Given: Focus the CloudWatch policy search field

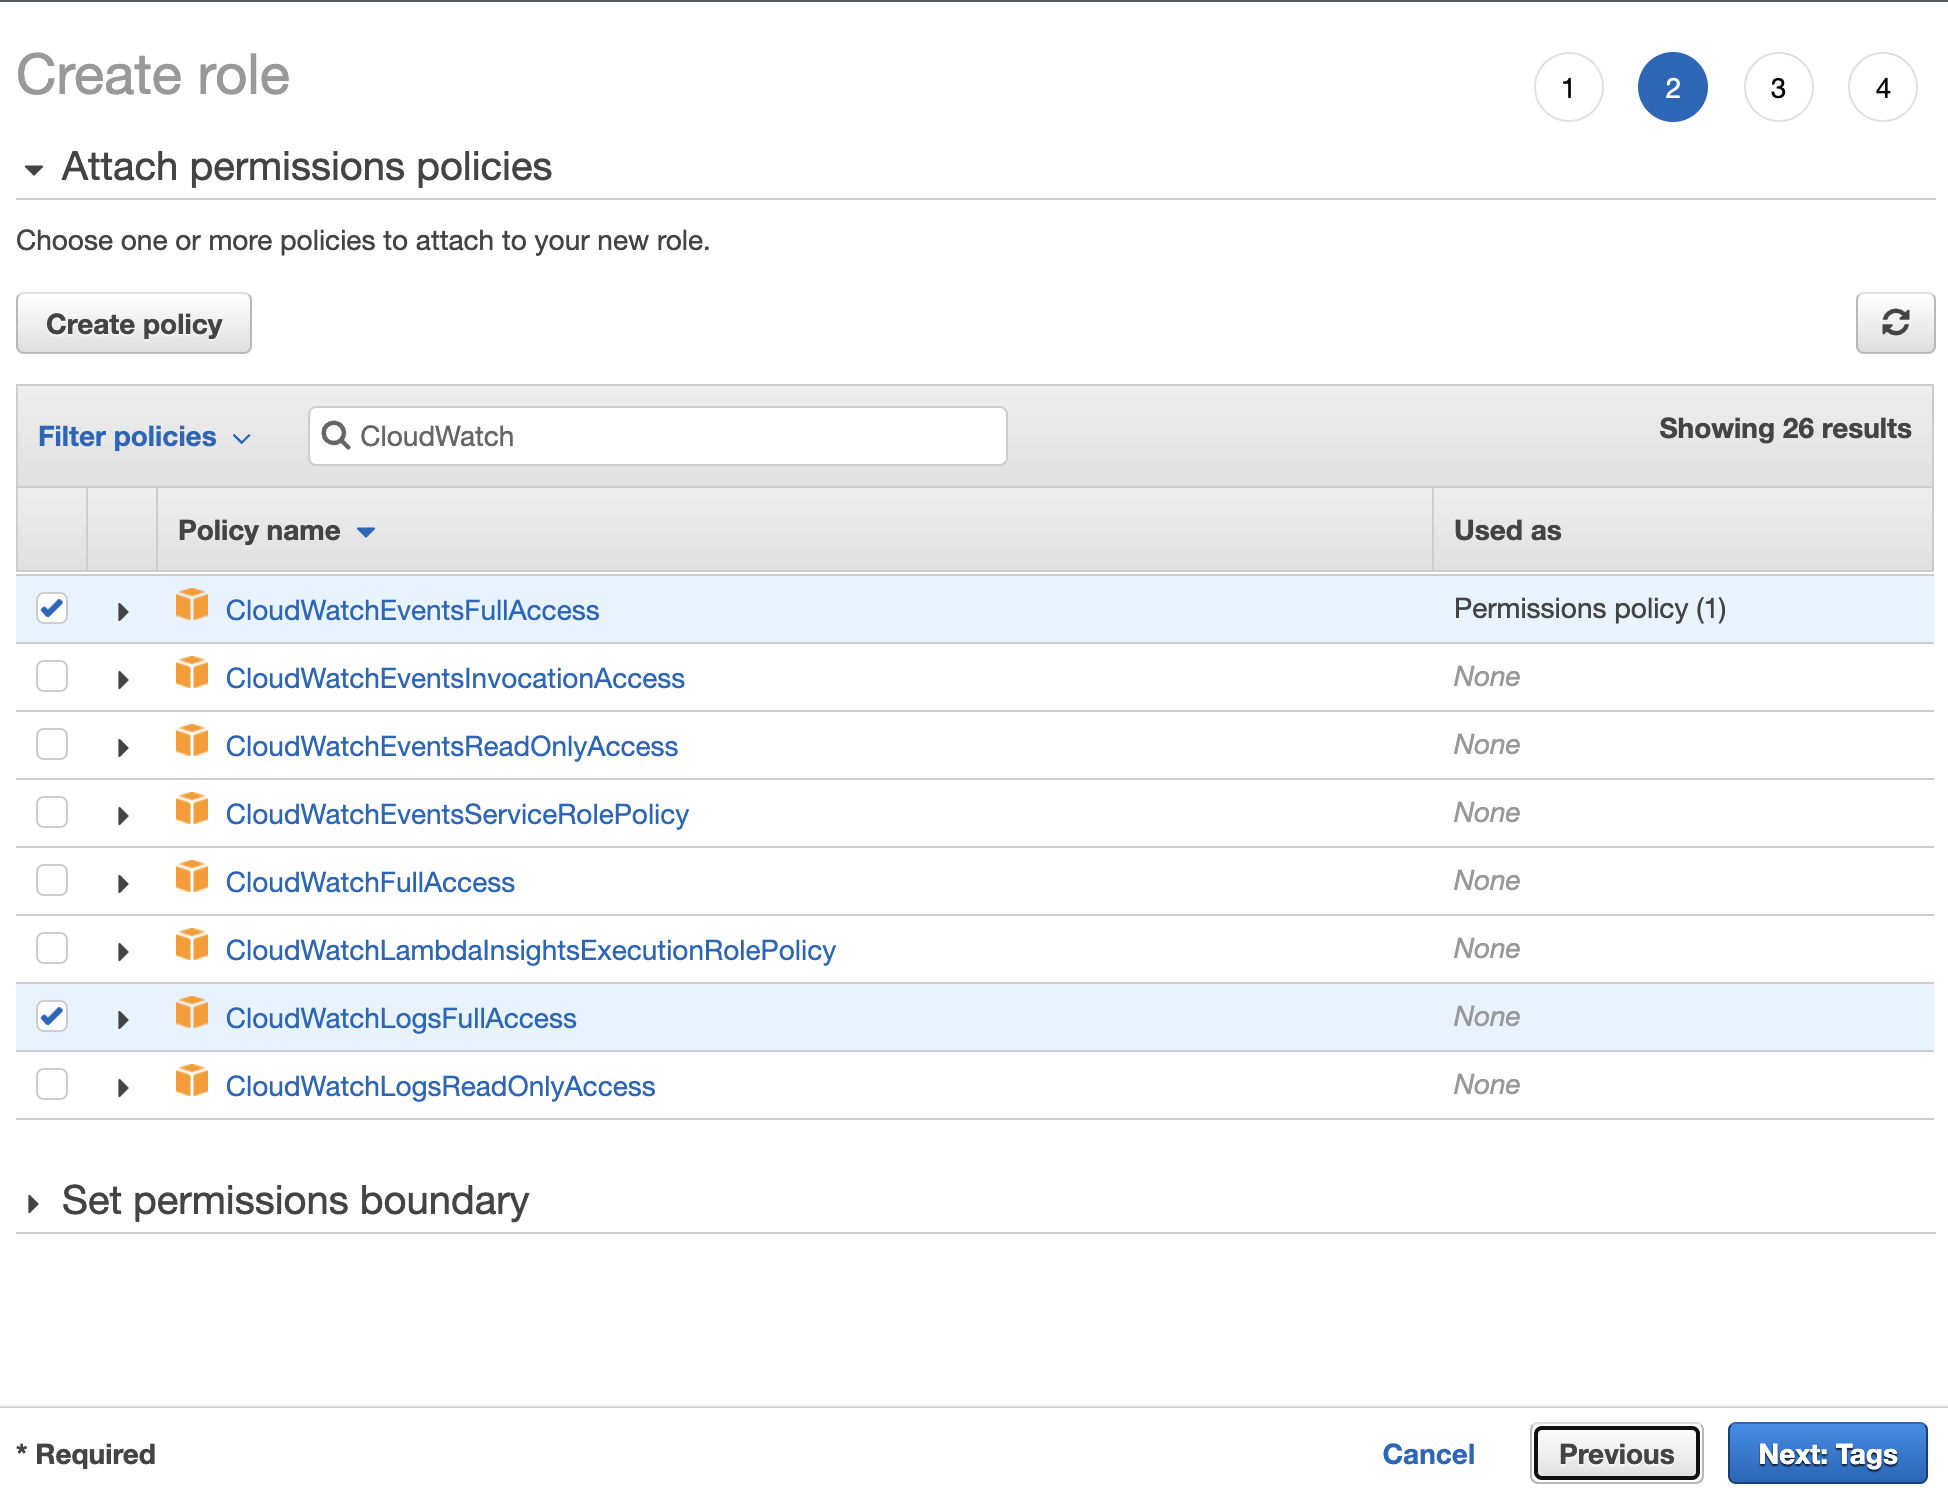Looking at the screenshot, I should tap(675, 436).
